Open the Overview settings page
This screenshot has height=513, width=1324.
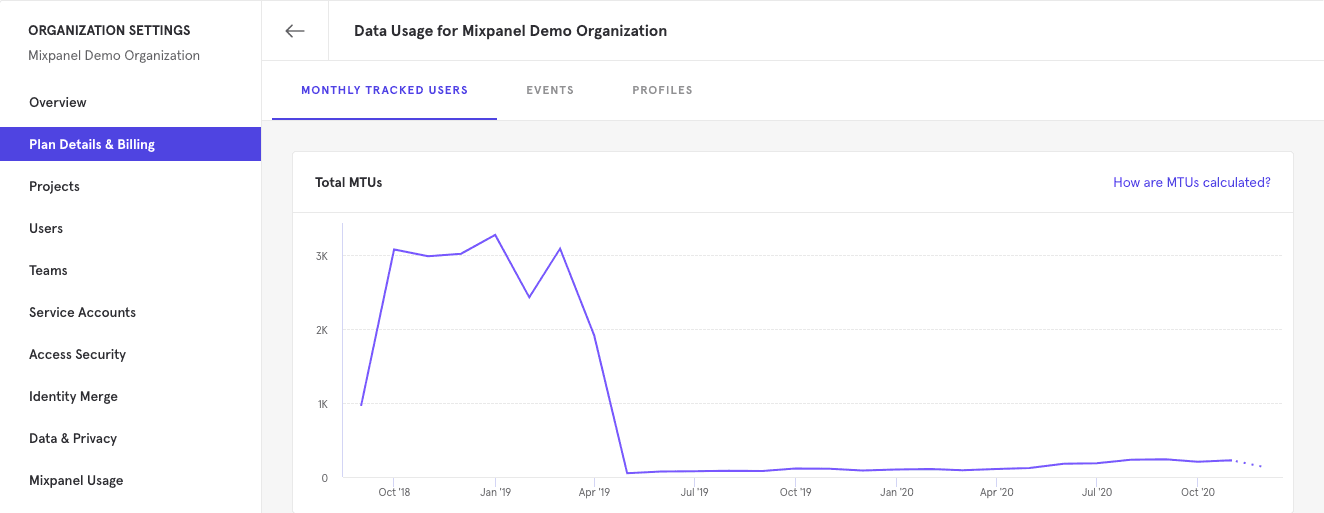pyautogui.click(x=58, y=102)
